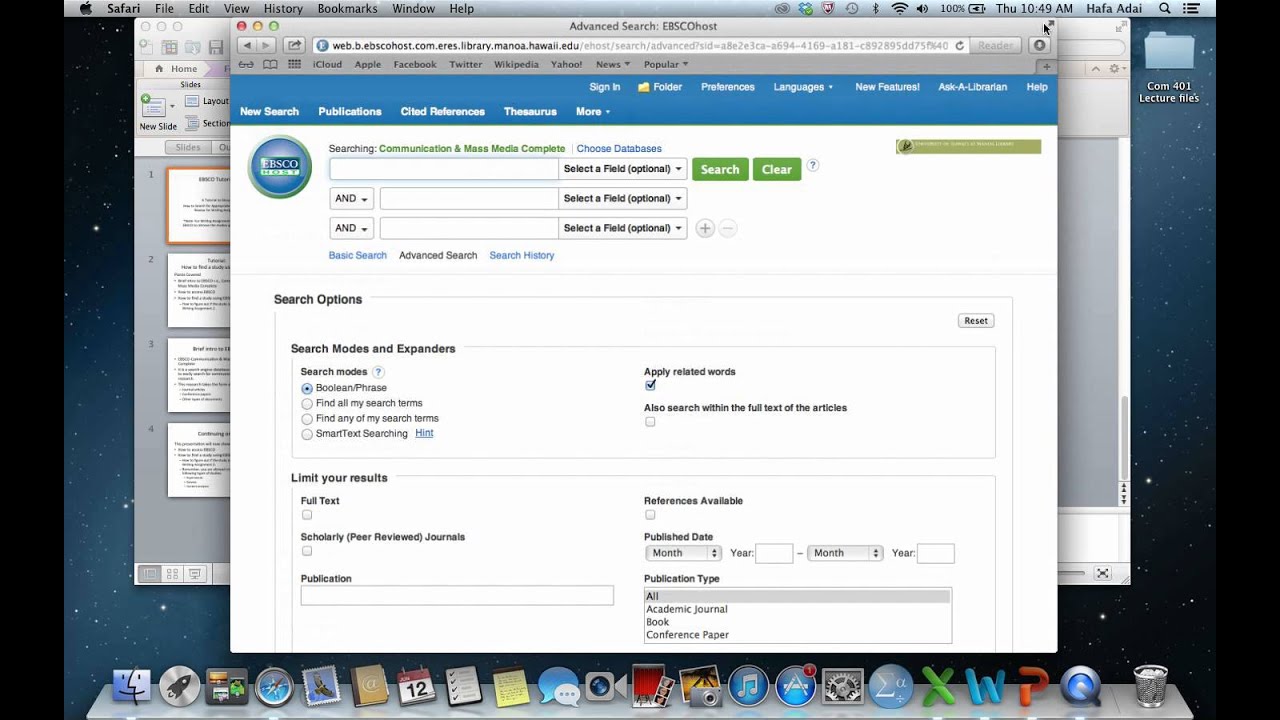The height and width of the screenshot is (720, 1280).
Task: Toggle Apply related words checkbox
Action: pos(650,385)
